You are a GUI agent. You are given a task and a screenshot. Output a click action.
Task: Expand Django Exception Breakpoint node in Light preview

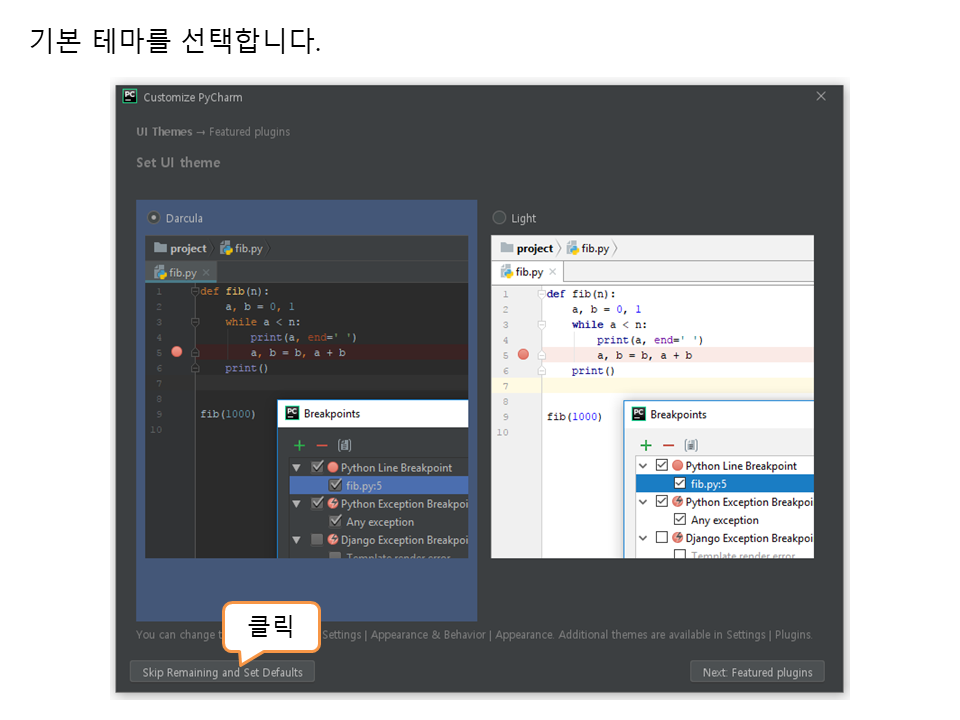coord(643,538)
